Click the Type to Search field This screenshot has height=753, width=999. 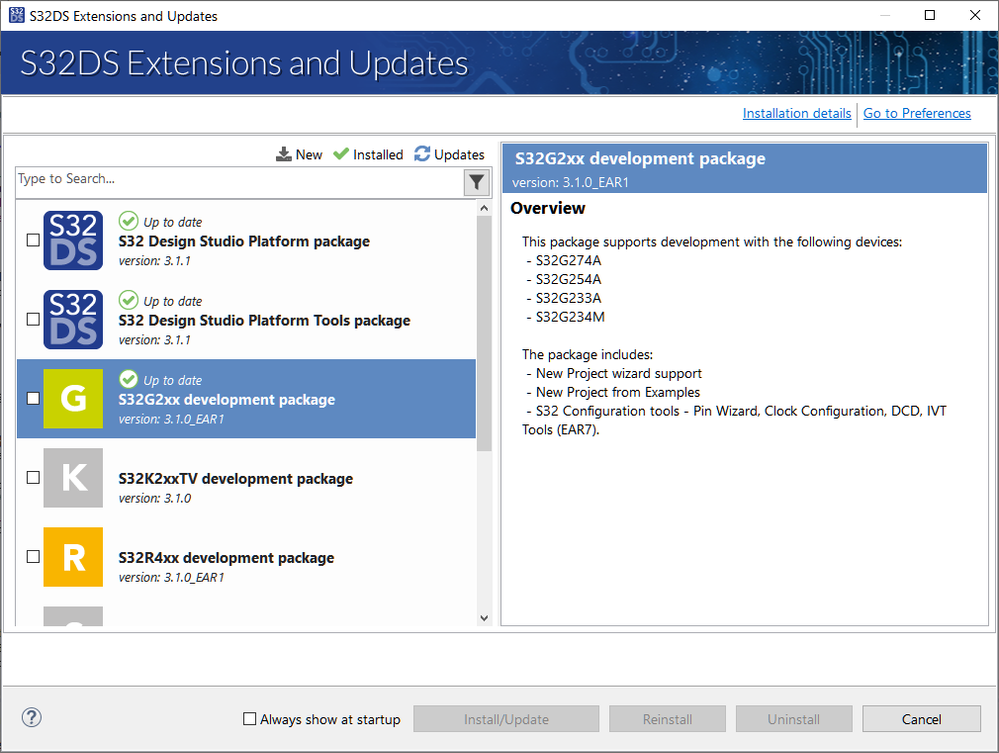coord(200,182)
